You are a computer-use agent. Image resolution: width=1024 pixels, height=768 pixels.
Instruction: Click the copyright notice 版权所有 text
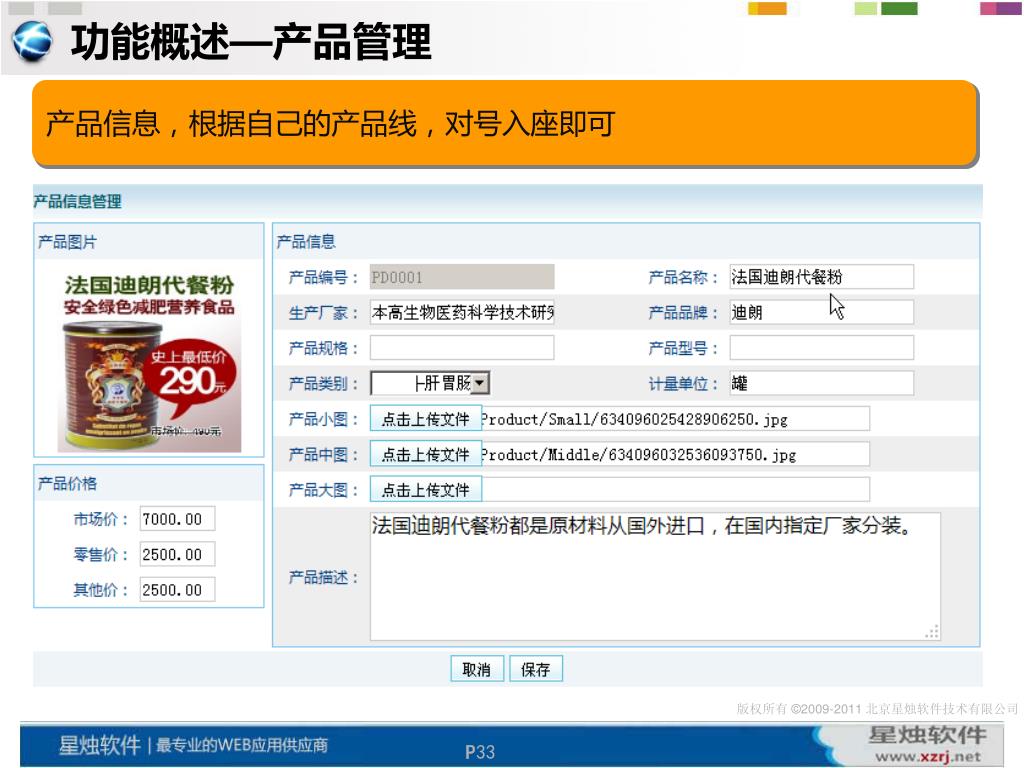tap(877, 709)
